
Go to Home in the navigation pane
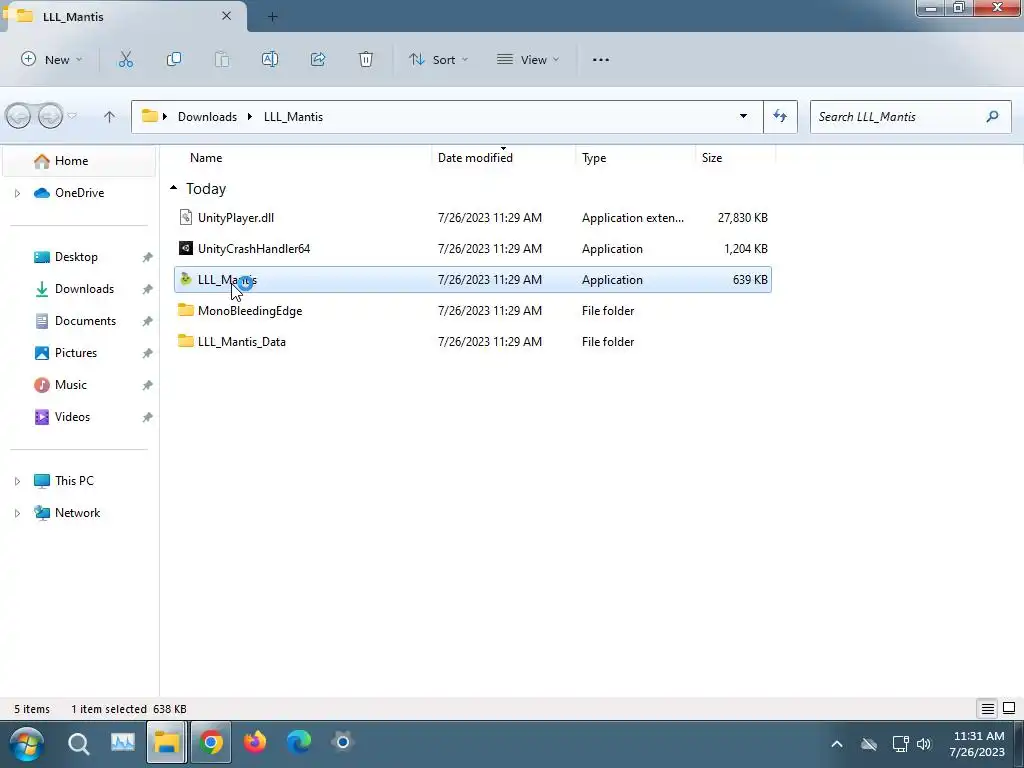[x=78, y=161]
